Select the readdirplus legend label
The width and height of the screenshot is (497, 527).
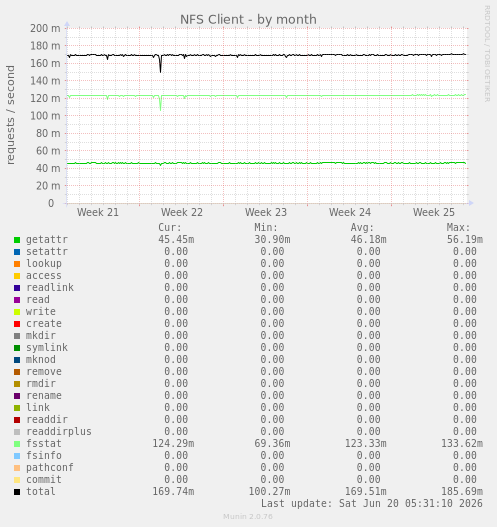pyautogui.click(x=59, y=432)
